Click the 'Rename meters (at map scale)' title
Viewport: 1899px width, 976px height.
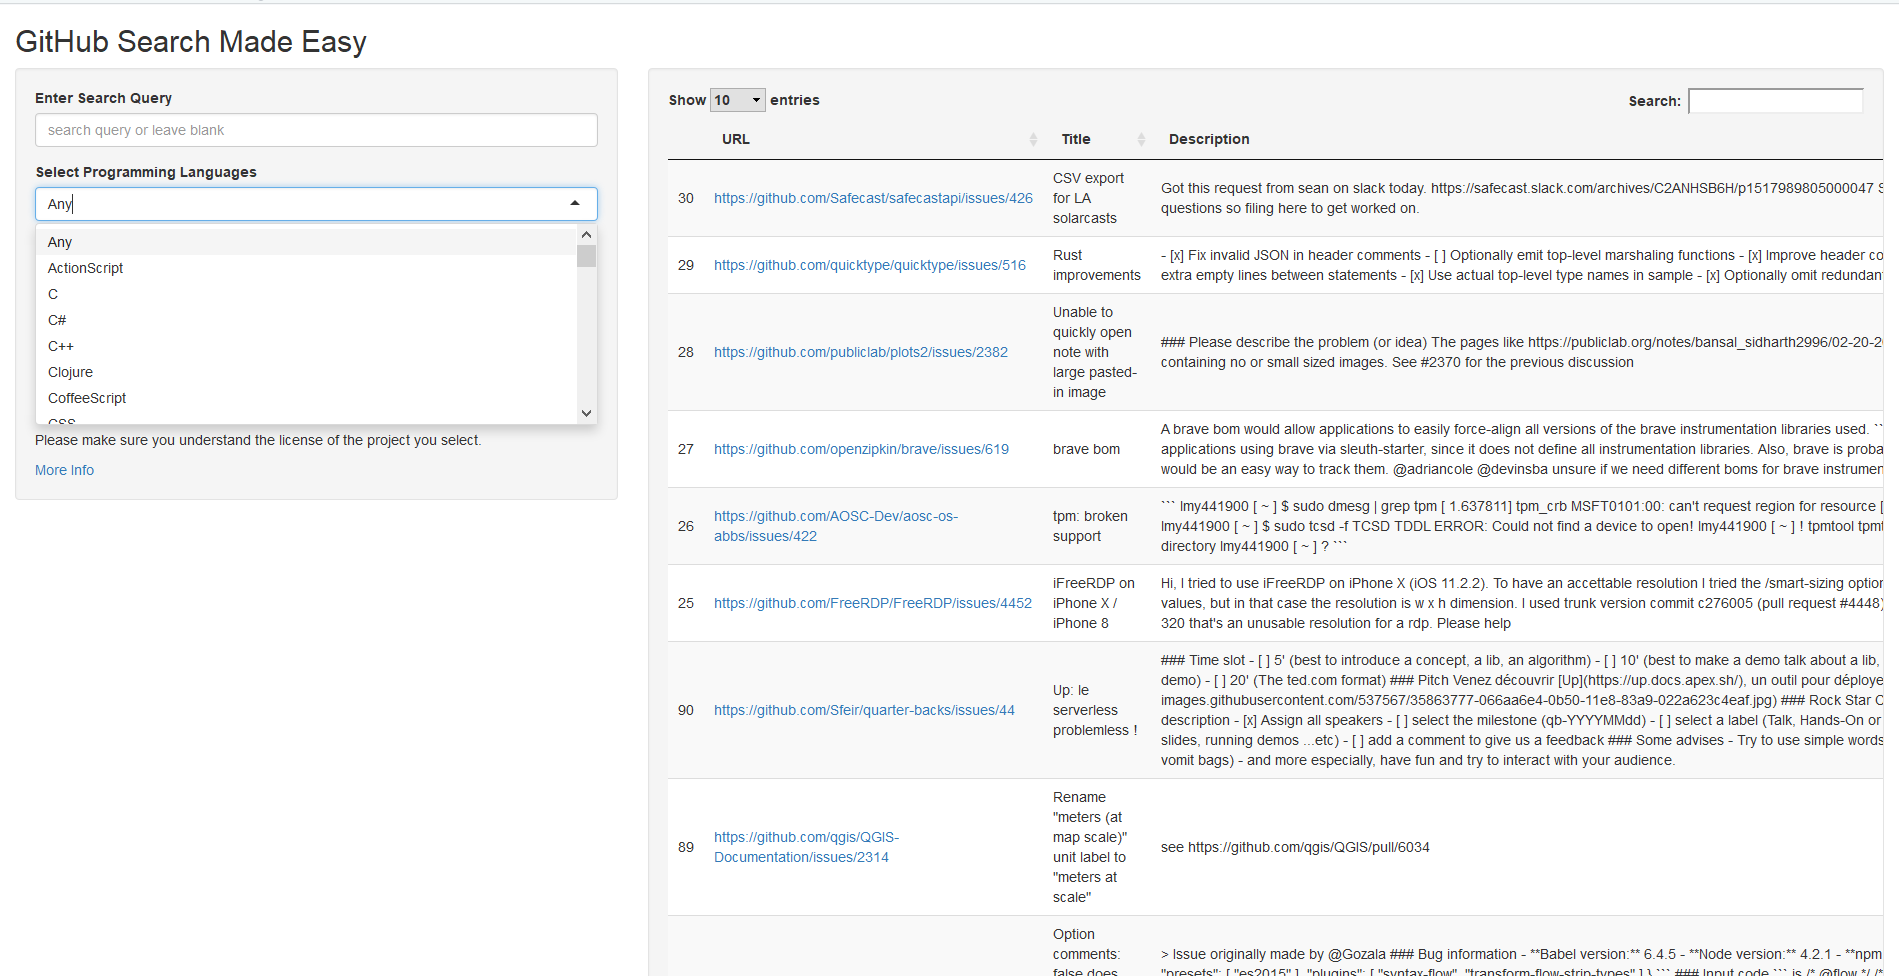[x=1090, y=847]
